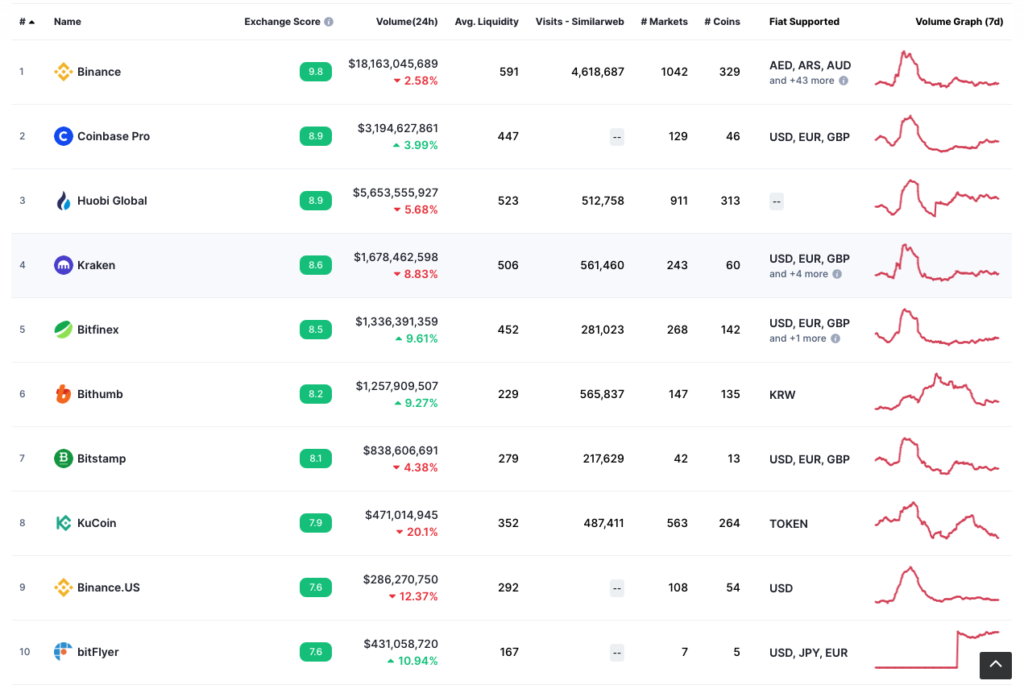
Task: Click Coinbase Pro 7-day volume graph
Action: click(x=937, y=134)
